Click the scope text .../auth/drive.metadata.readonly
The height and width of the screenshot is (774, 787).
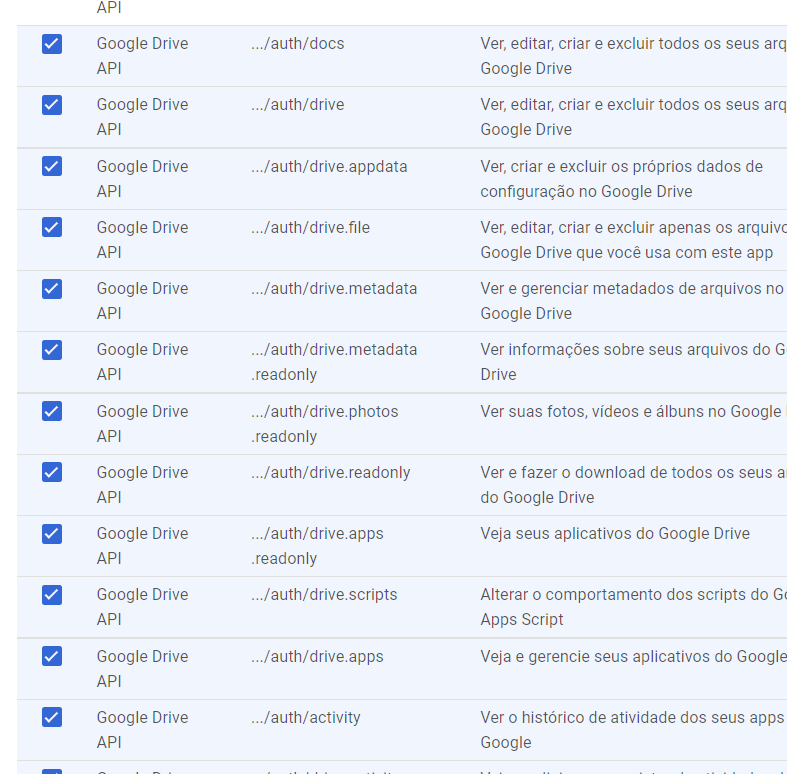coord(334,362)
